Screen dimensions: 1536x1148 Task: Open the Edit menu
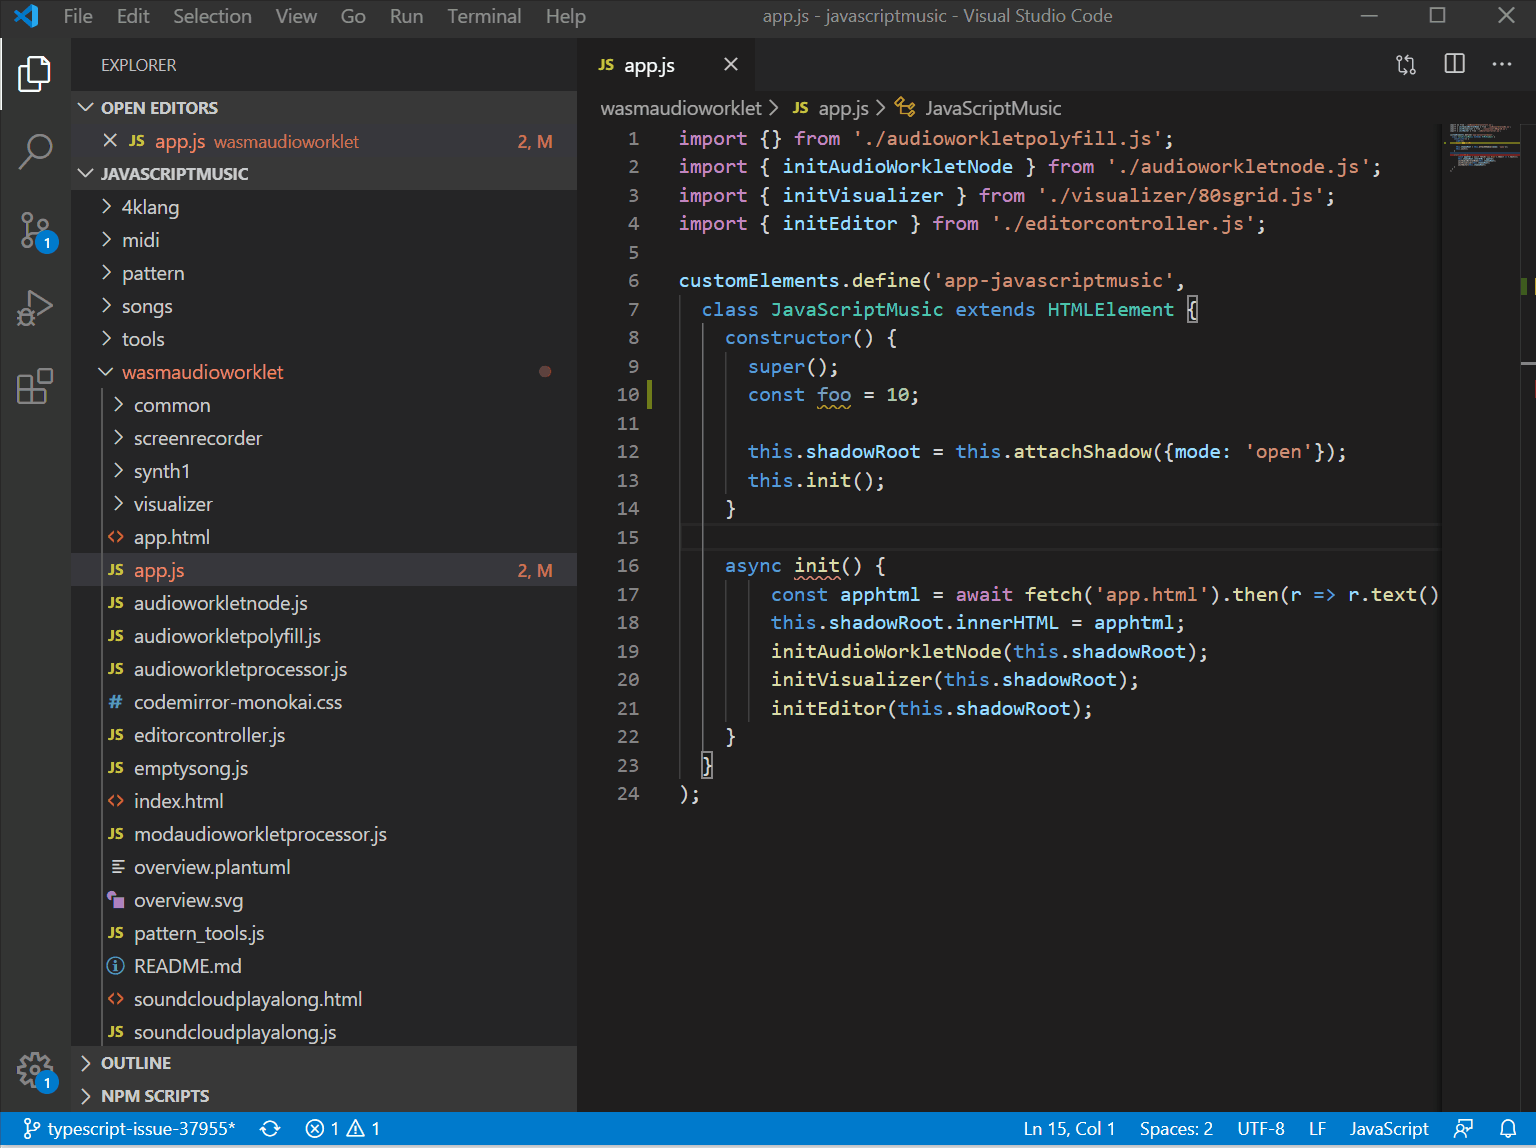point(133,16)
